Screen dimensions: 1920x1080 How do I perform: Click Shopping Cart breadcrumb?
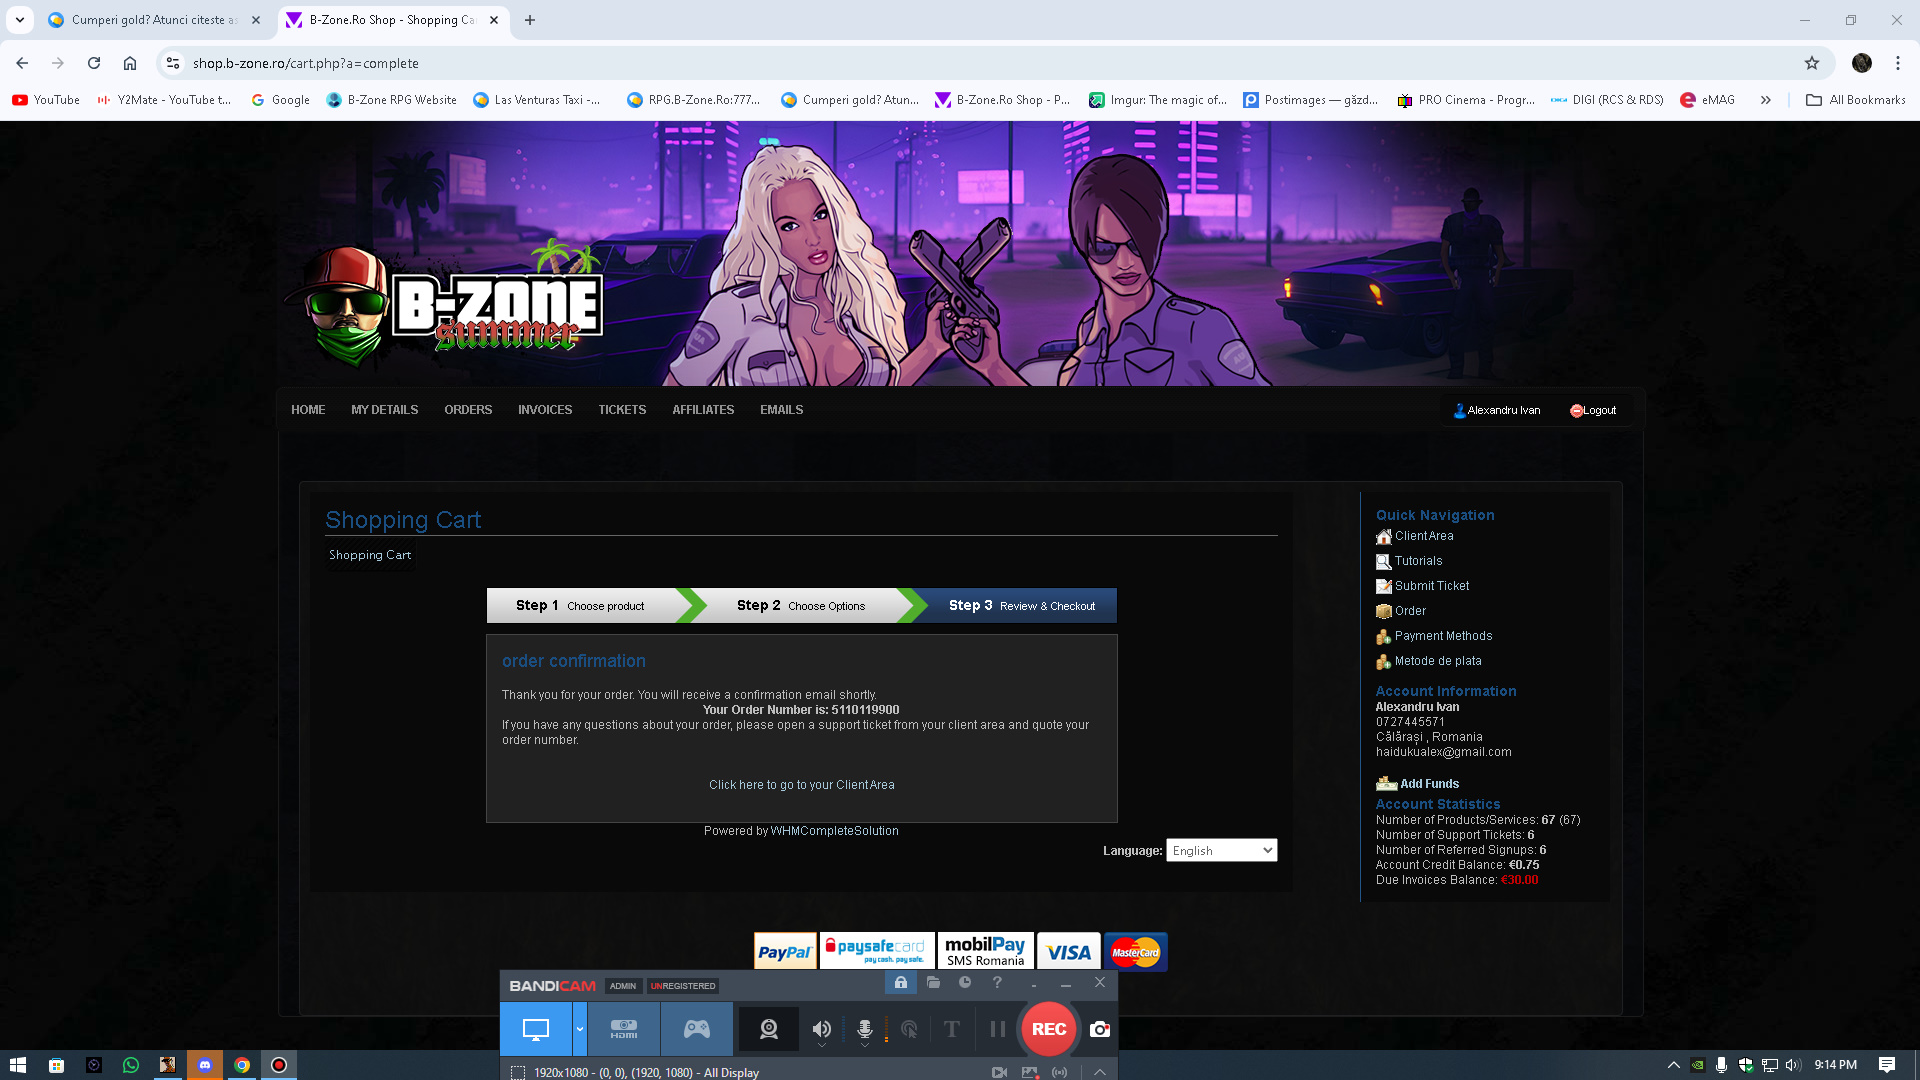tap(370, 555)
